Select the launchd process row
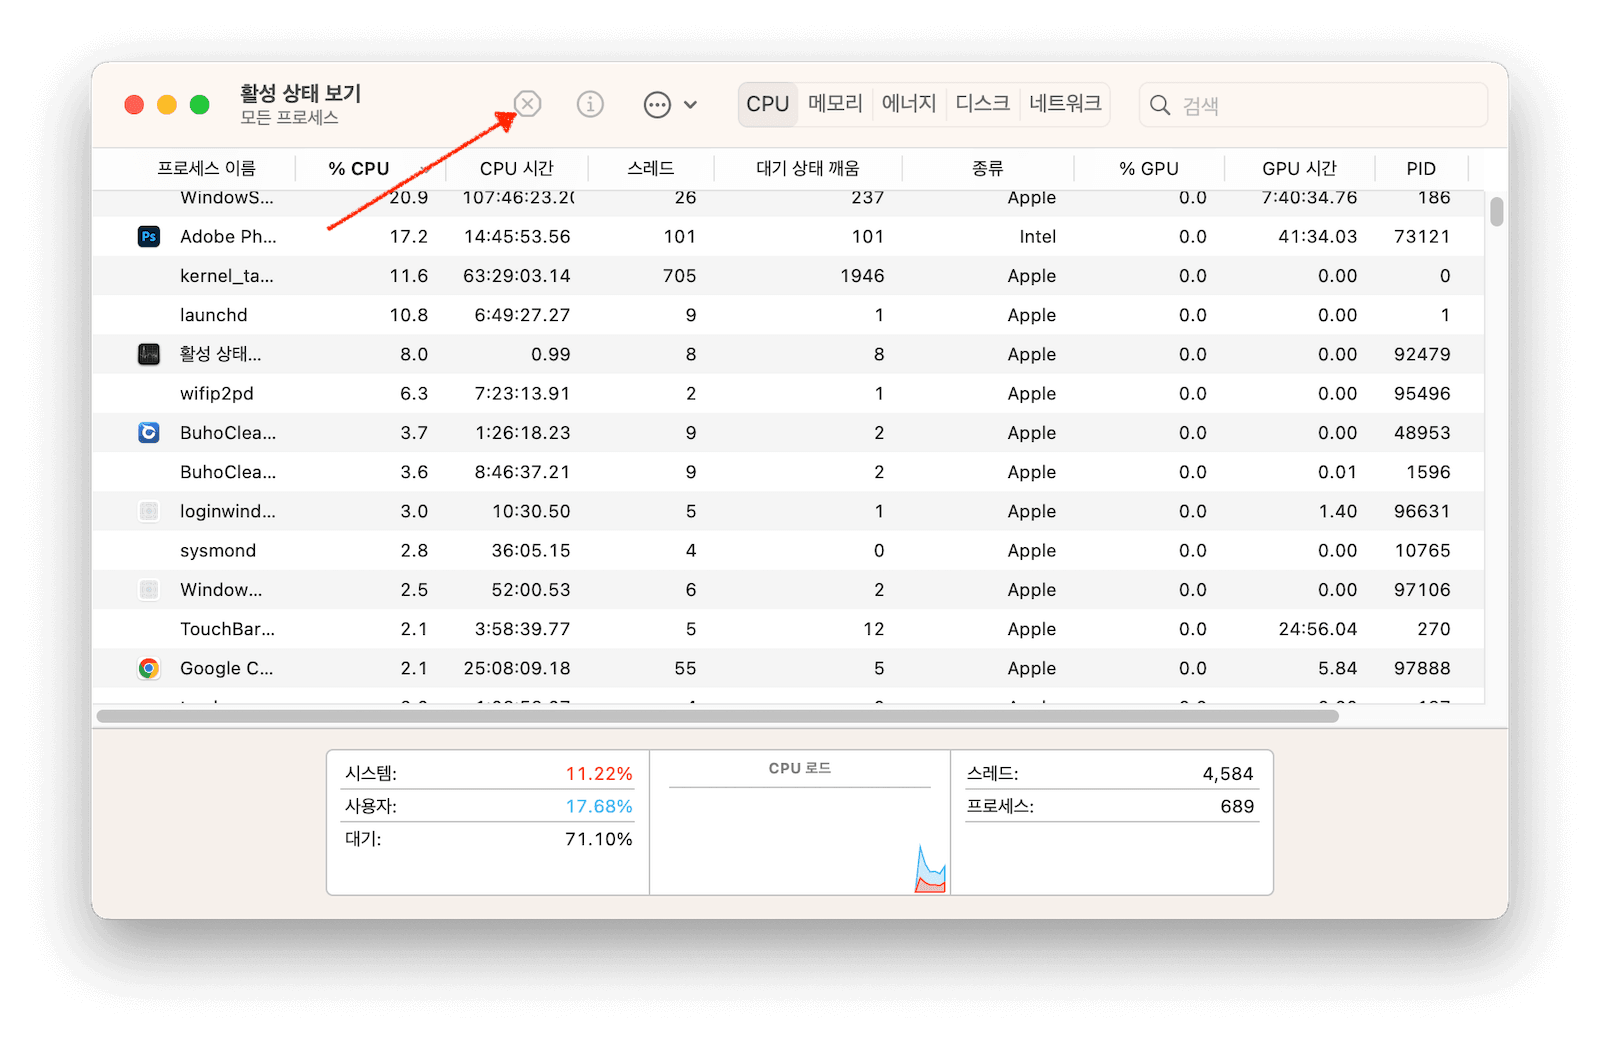The height and width of the screenshot is (1040, 1600). (x=788, y=315)
